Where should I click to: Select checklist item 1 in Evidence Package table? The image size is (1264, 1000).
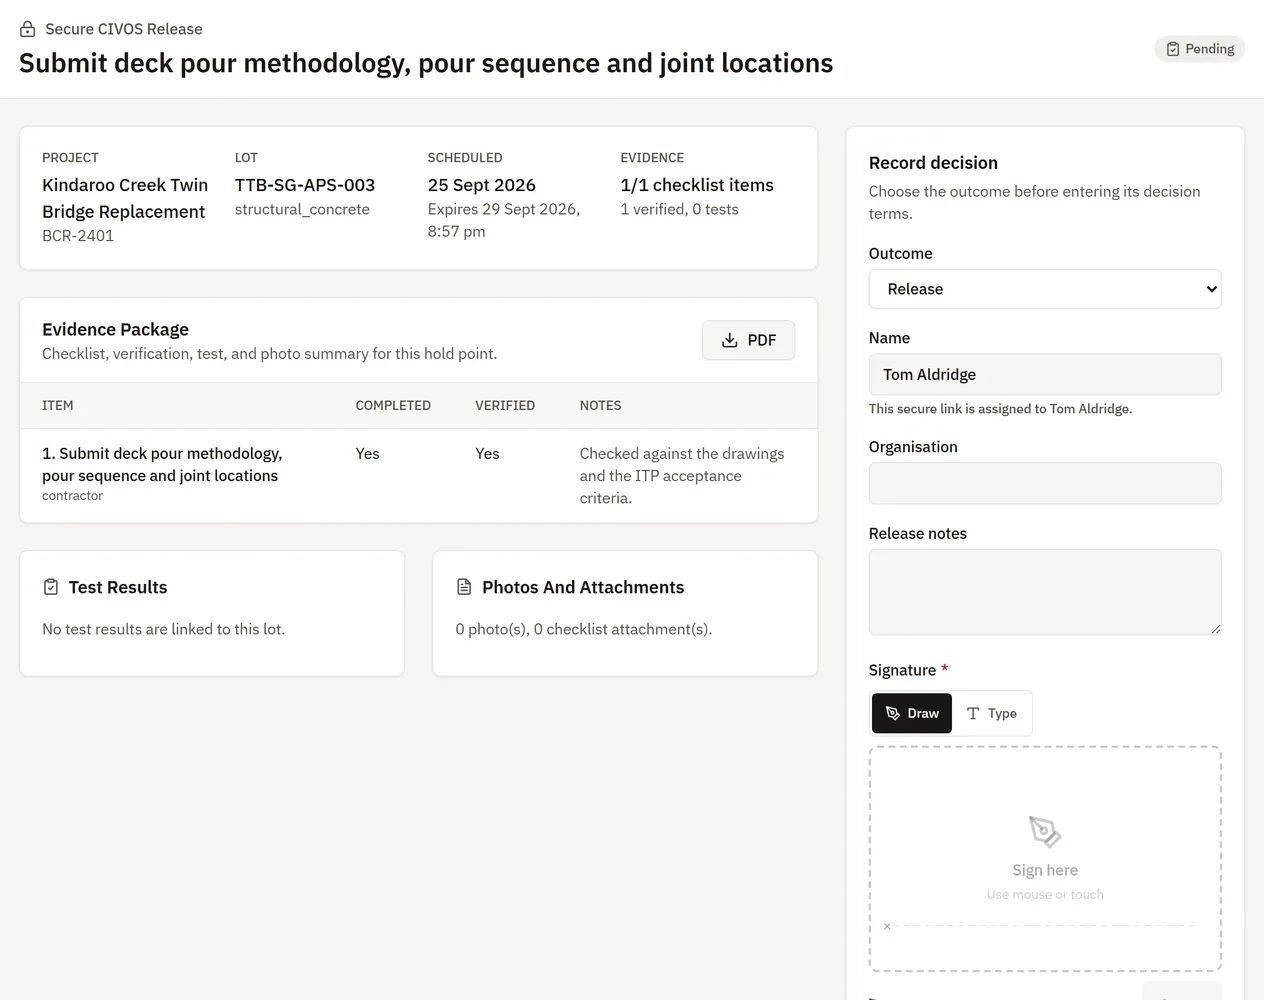click(419, 475)
